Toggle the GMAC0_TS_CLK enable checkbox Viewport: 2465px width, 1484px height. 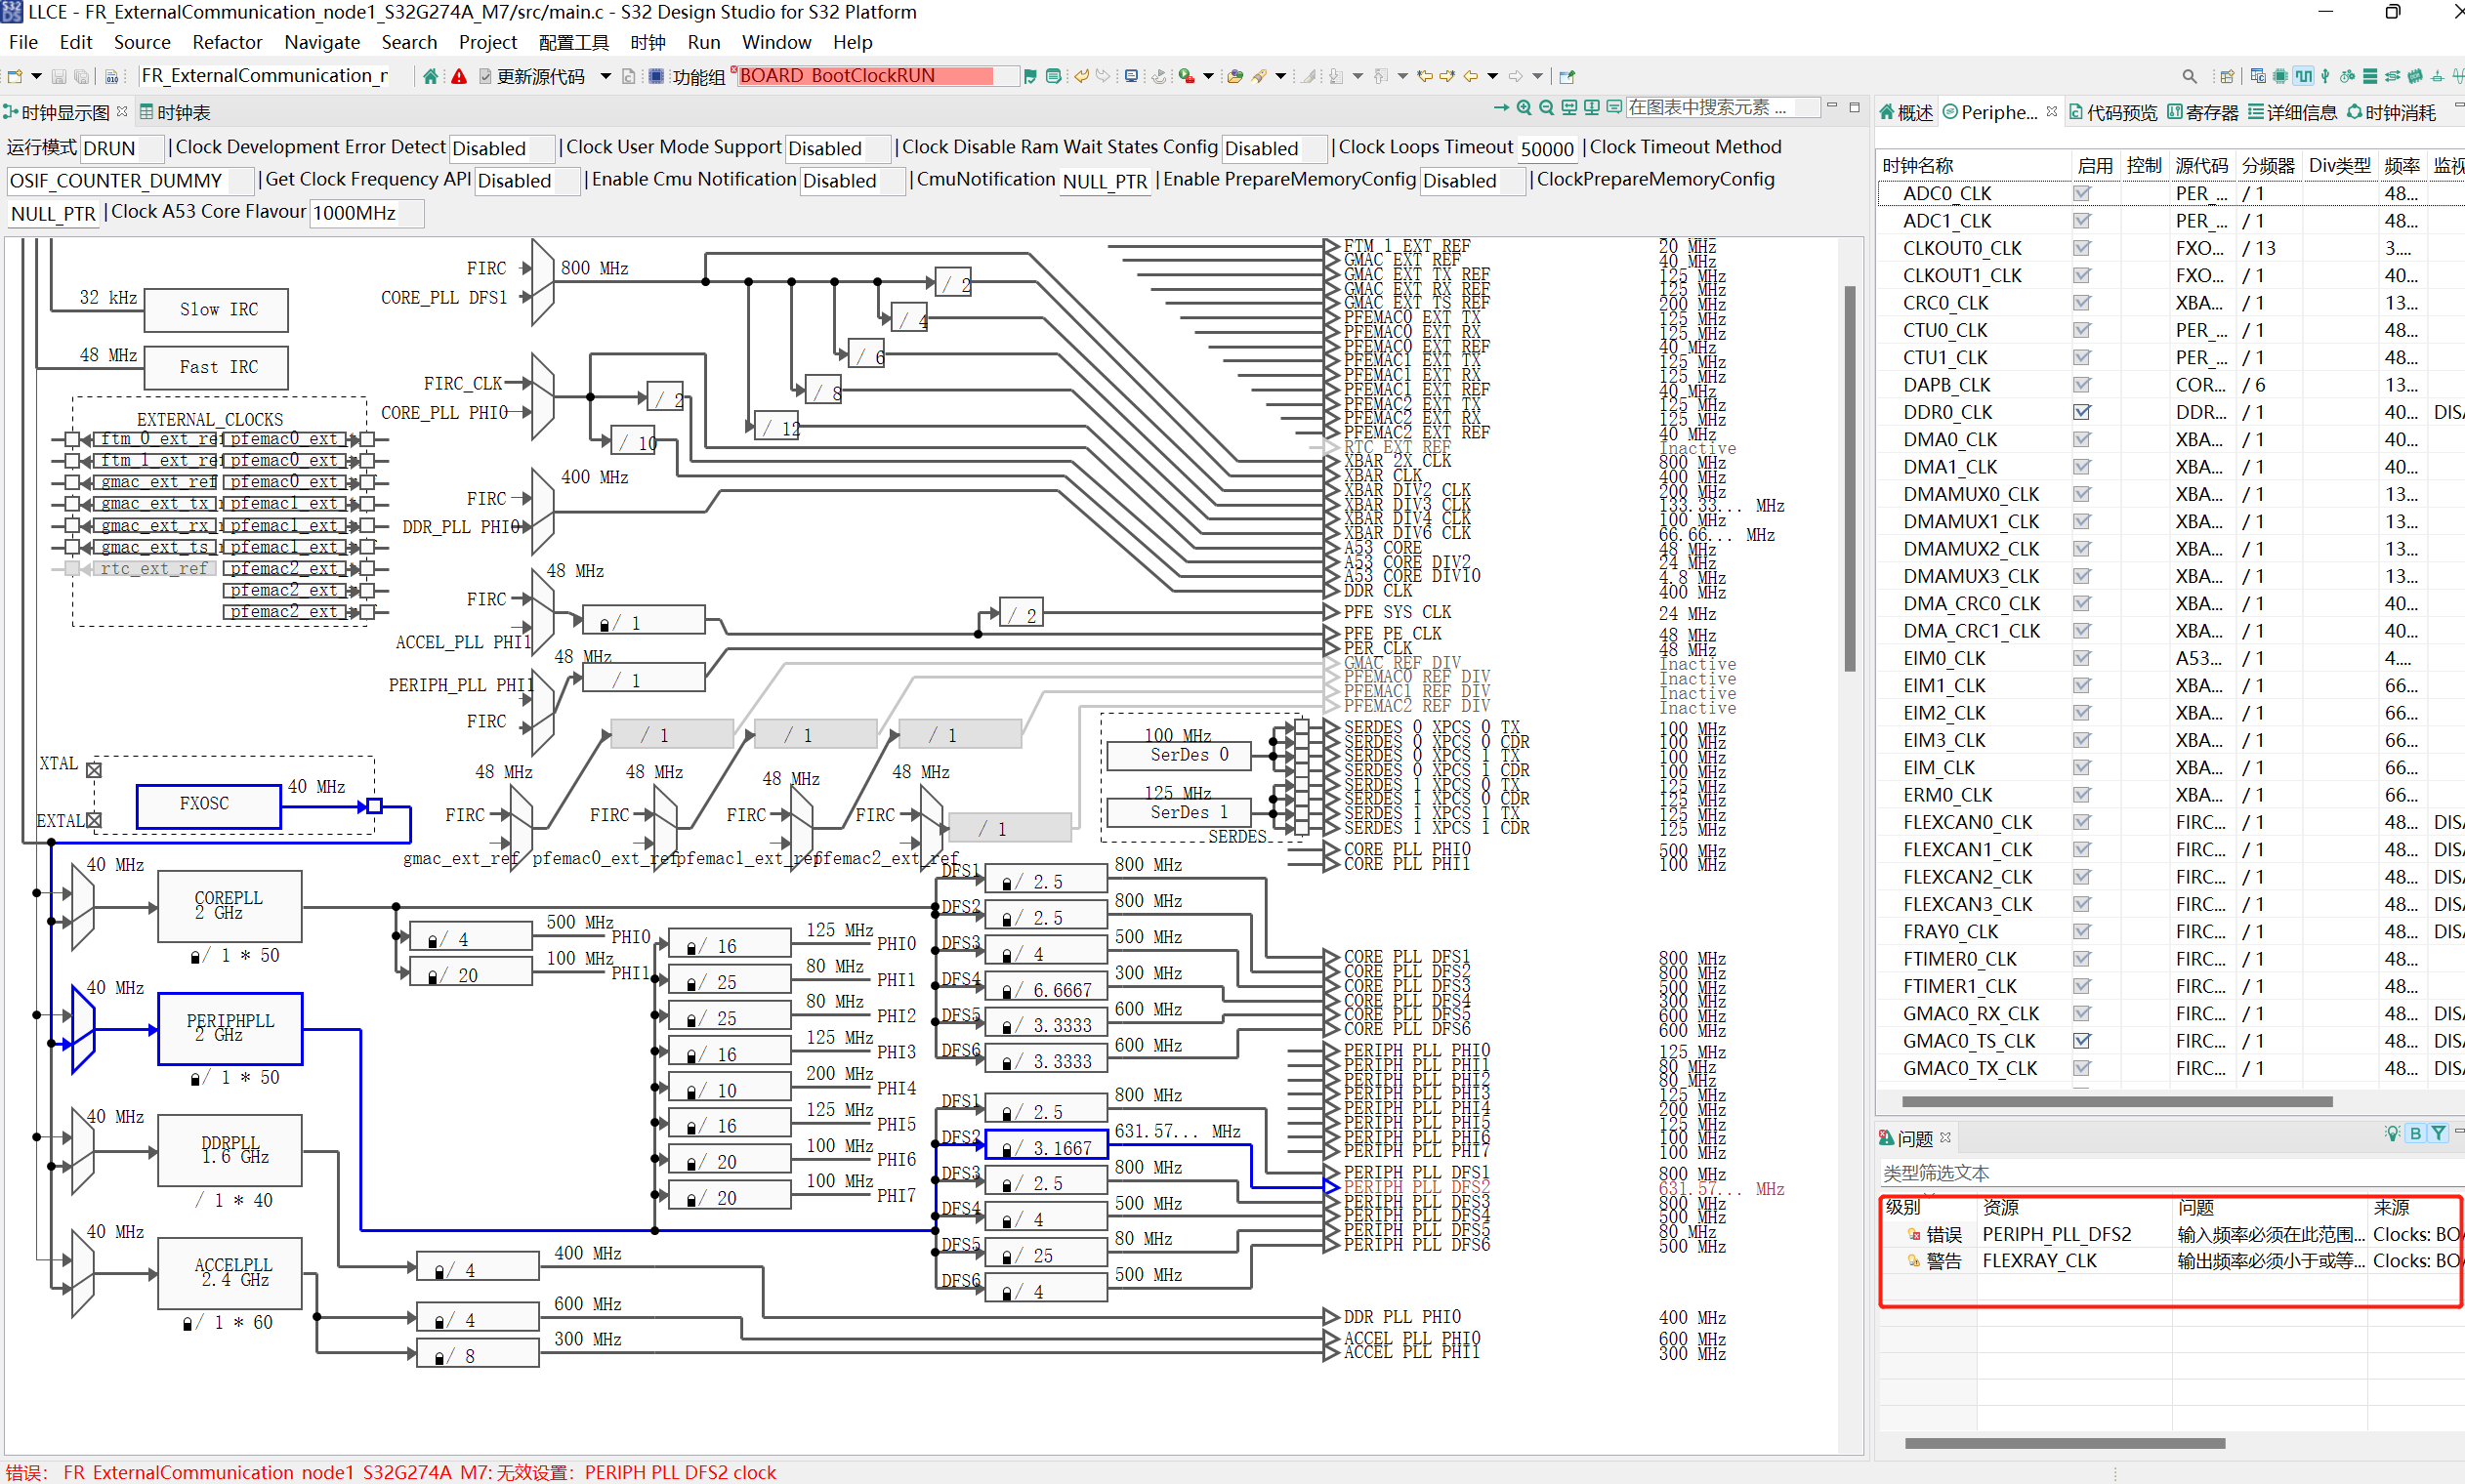point(2083,1040)
